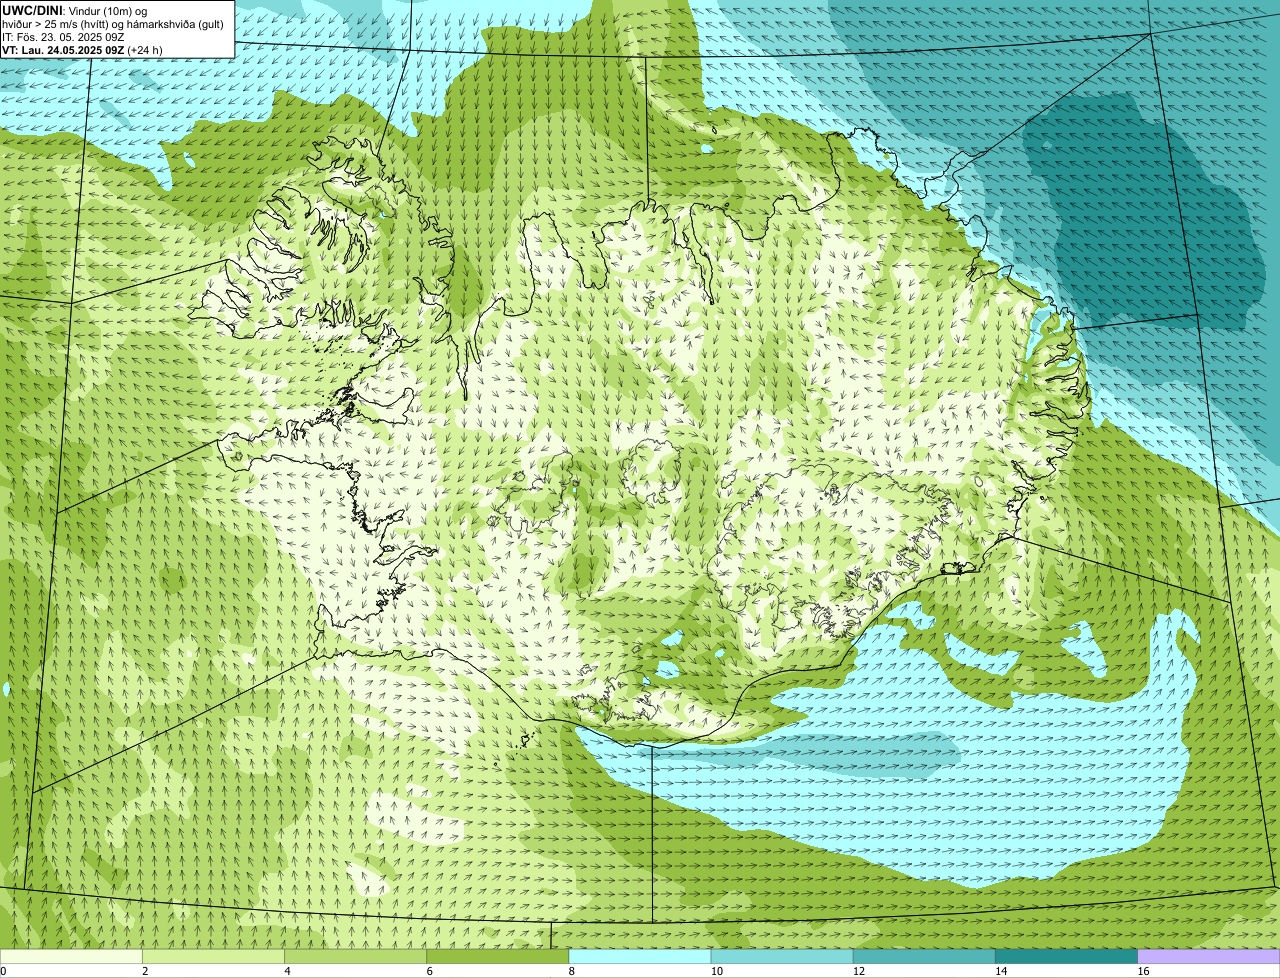This screenshot has height=978, width=1280.
Task: Click the purple legend swatch above 16 m/s
Action: (x=1209, y=956)
